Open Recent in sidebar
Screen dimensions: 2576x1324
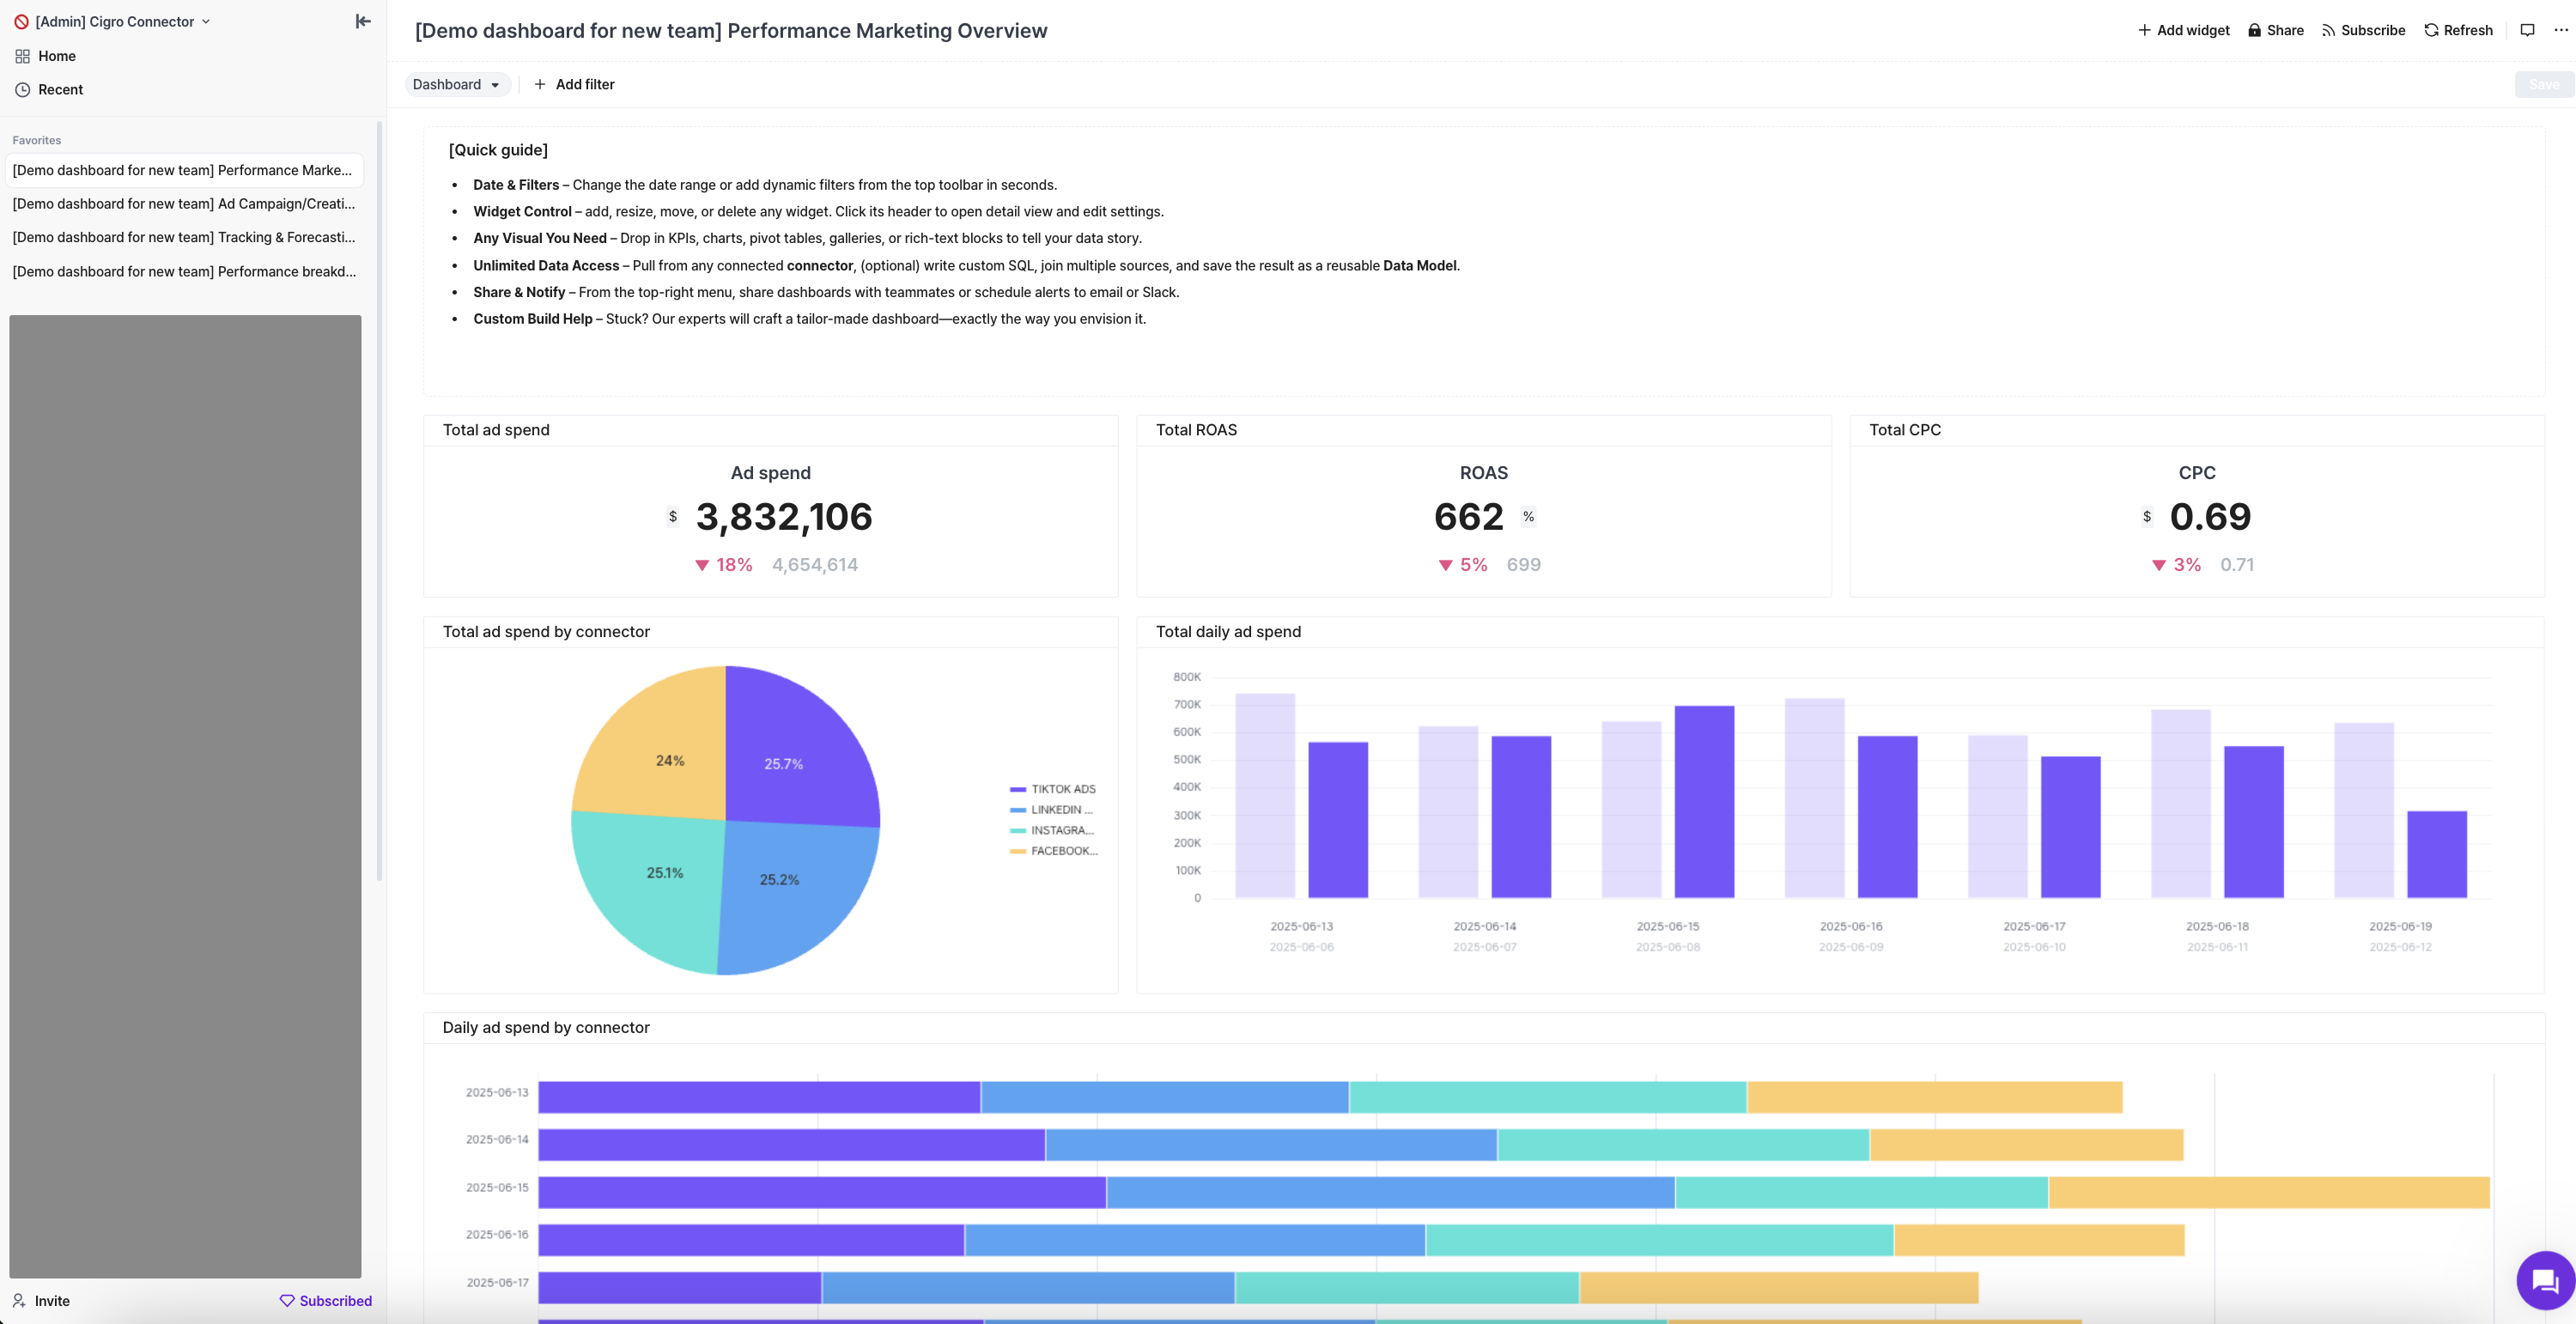click(60, 89)
